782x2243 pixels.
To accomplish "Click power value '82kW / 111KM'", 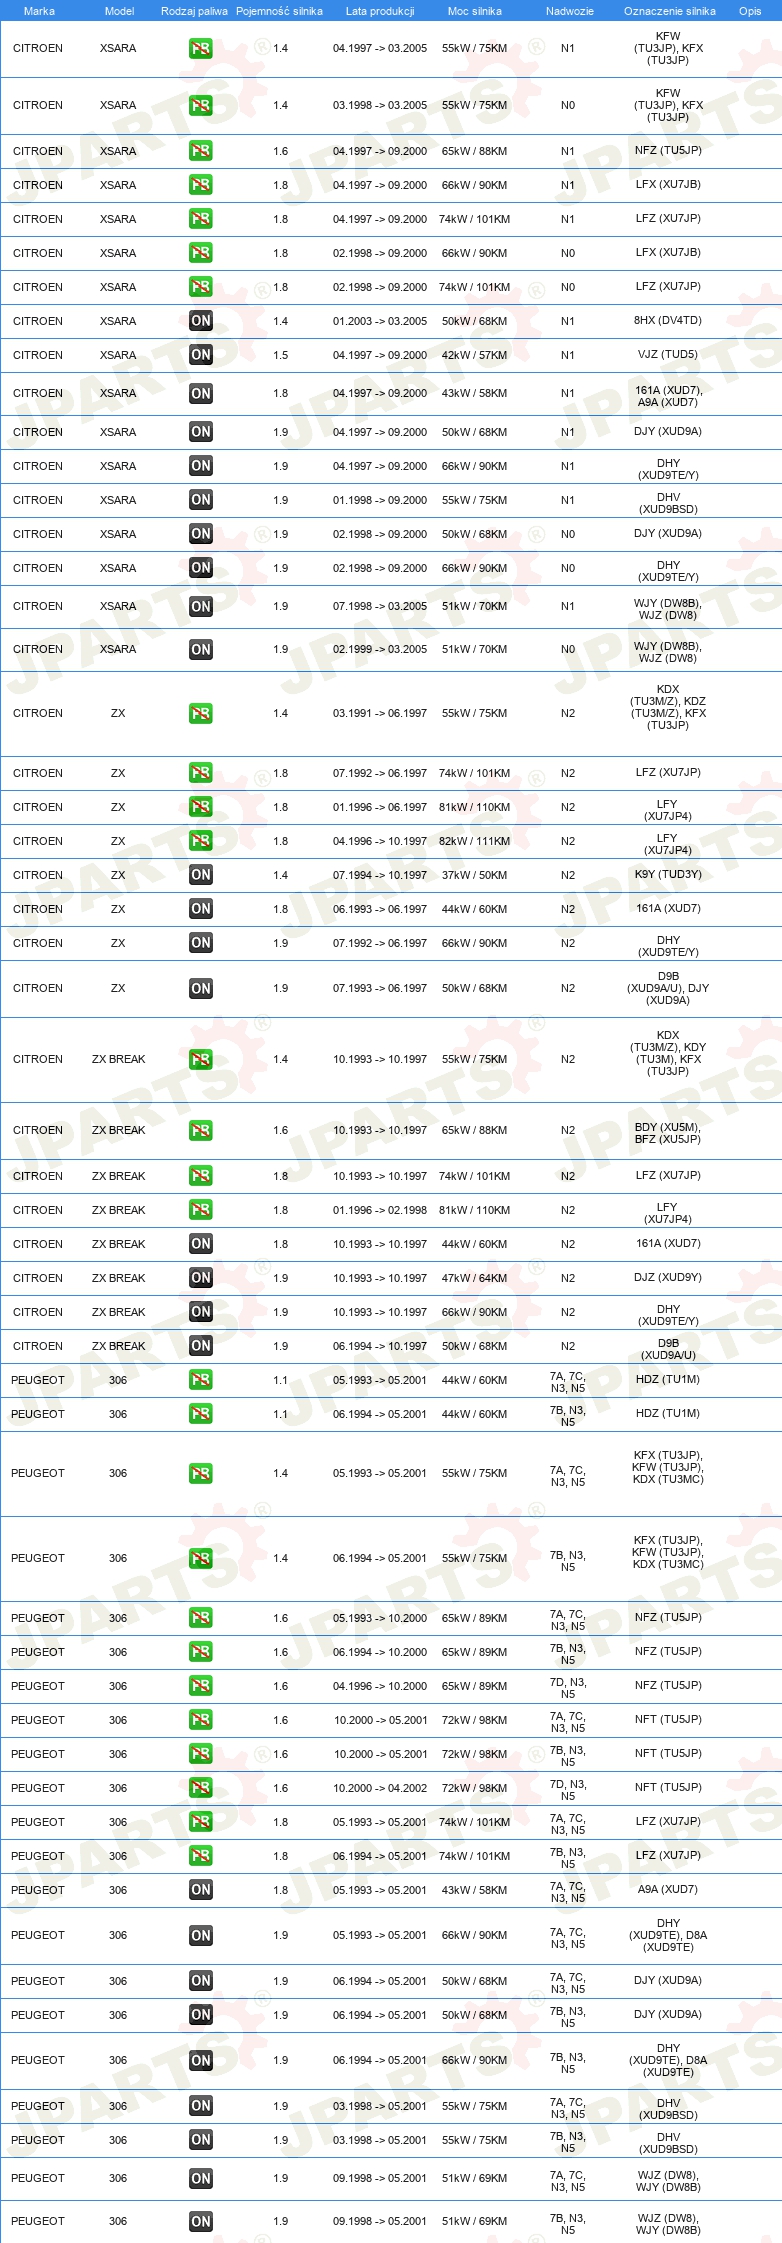I will 474,841.
